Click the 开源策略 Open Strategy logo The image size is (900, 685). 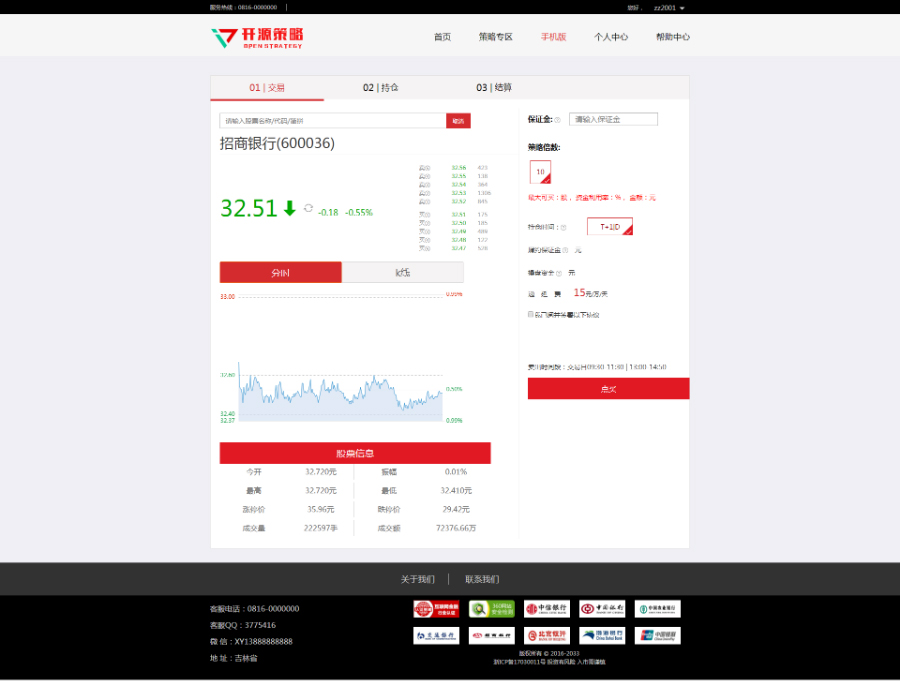tap(257, 38)
